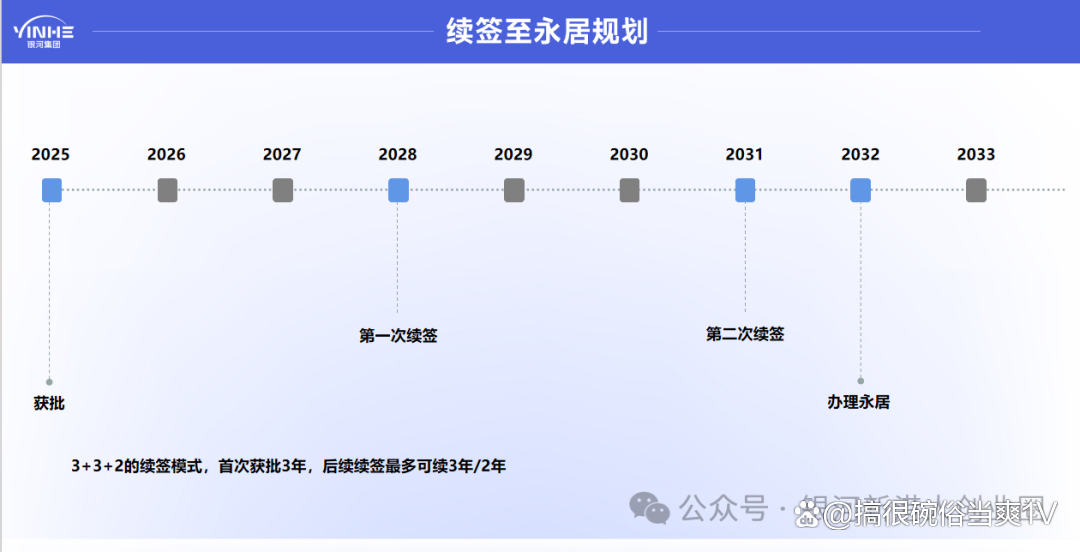Click the year label 2032
Screen dimensions: 1080x552
860,154
